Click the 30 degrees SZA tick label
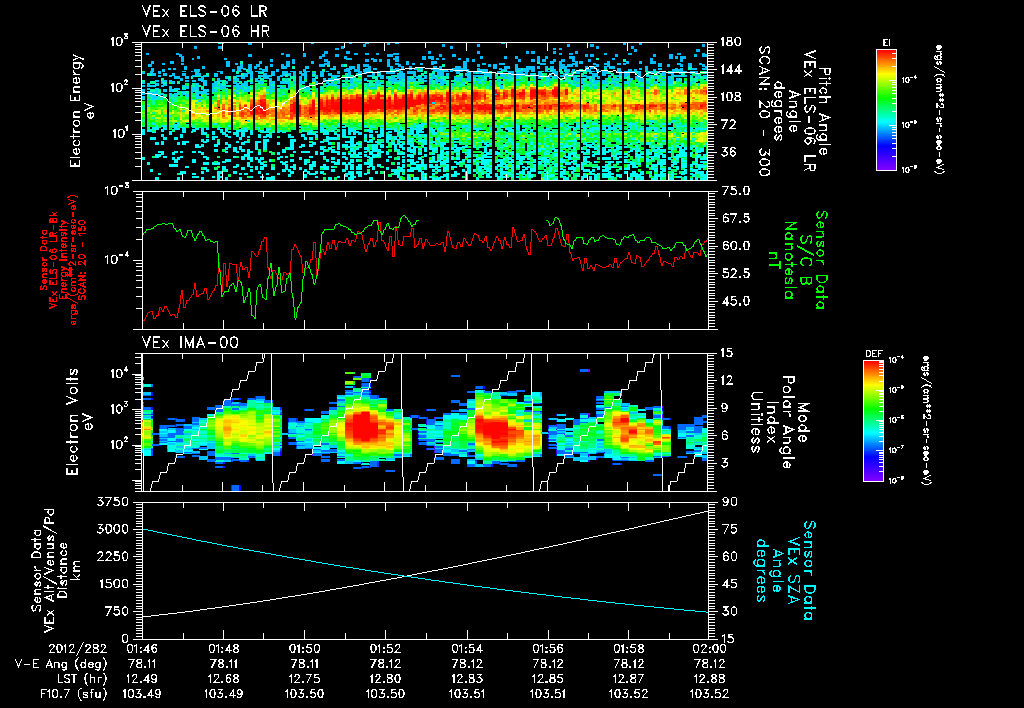The width and height of the screenshot is (1024, 708). click(729, 611)
